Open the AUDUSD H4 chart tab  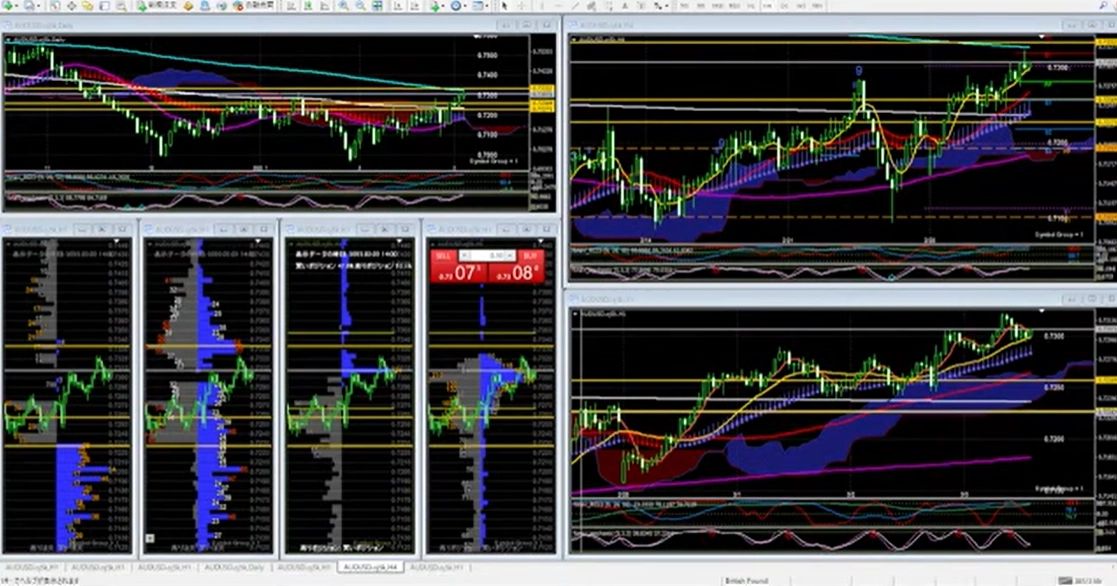pyautogui.click(x=370, y=567)
